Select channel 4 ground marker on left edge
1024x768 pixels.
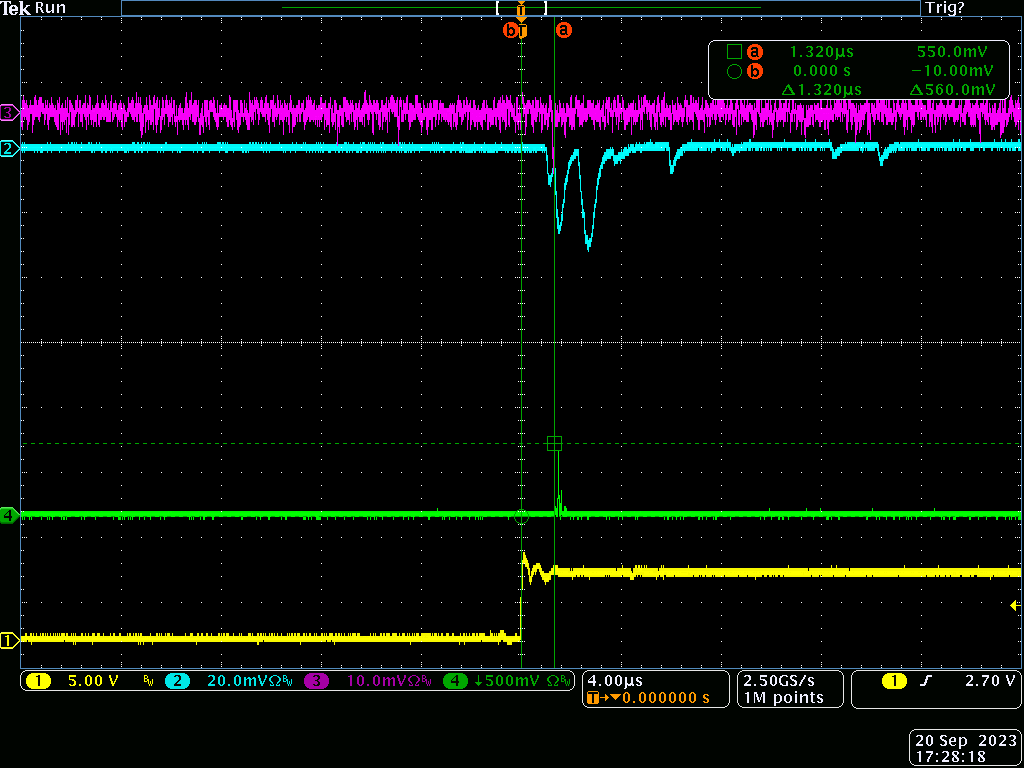(x=9, y=516)
